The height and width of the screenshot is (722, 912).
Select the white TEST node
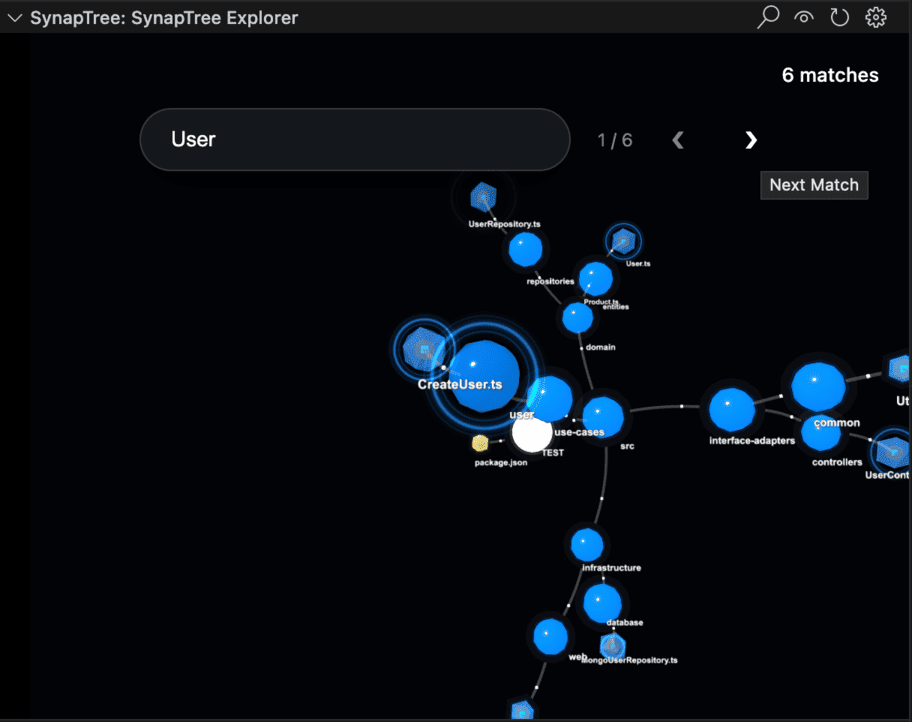click(x=531, y=435)
